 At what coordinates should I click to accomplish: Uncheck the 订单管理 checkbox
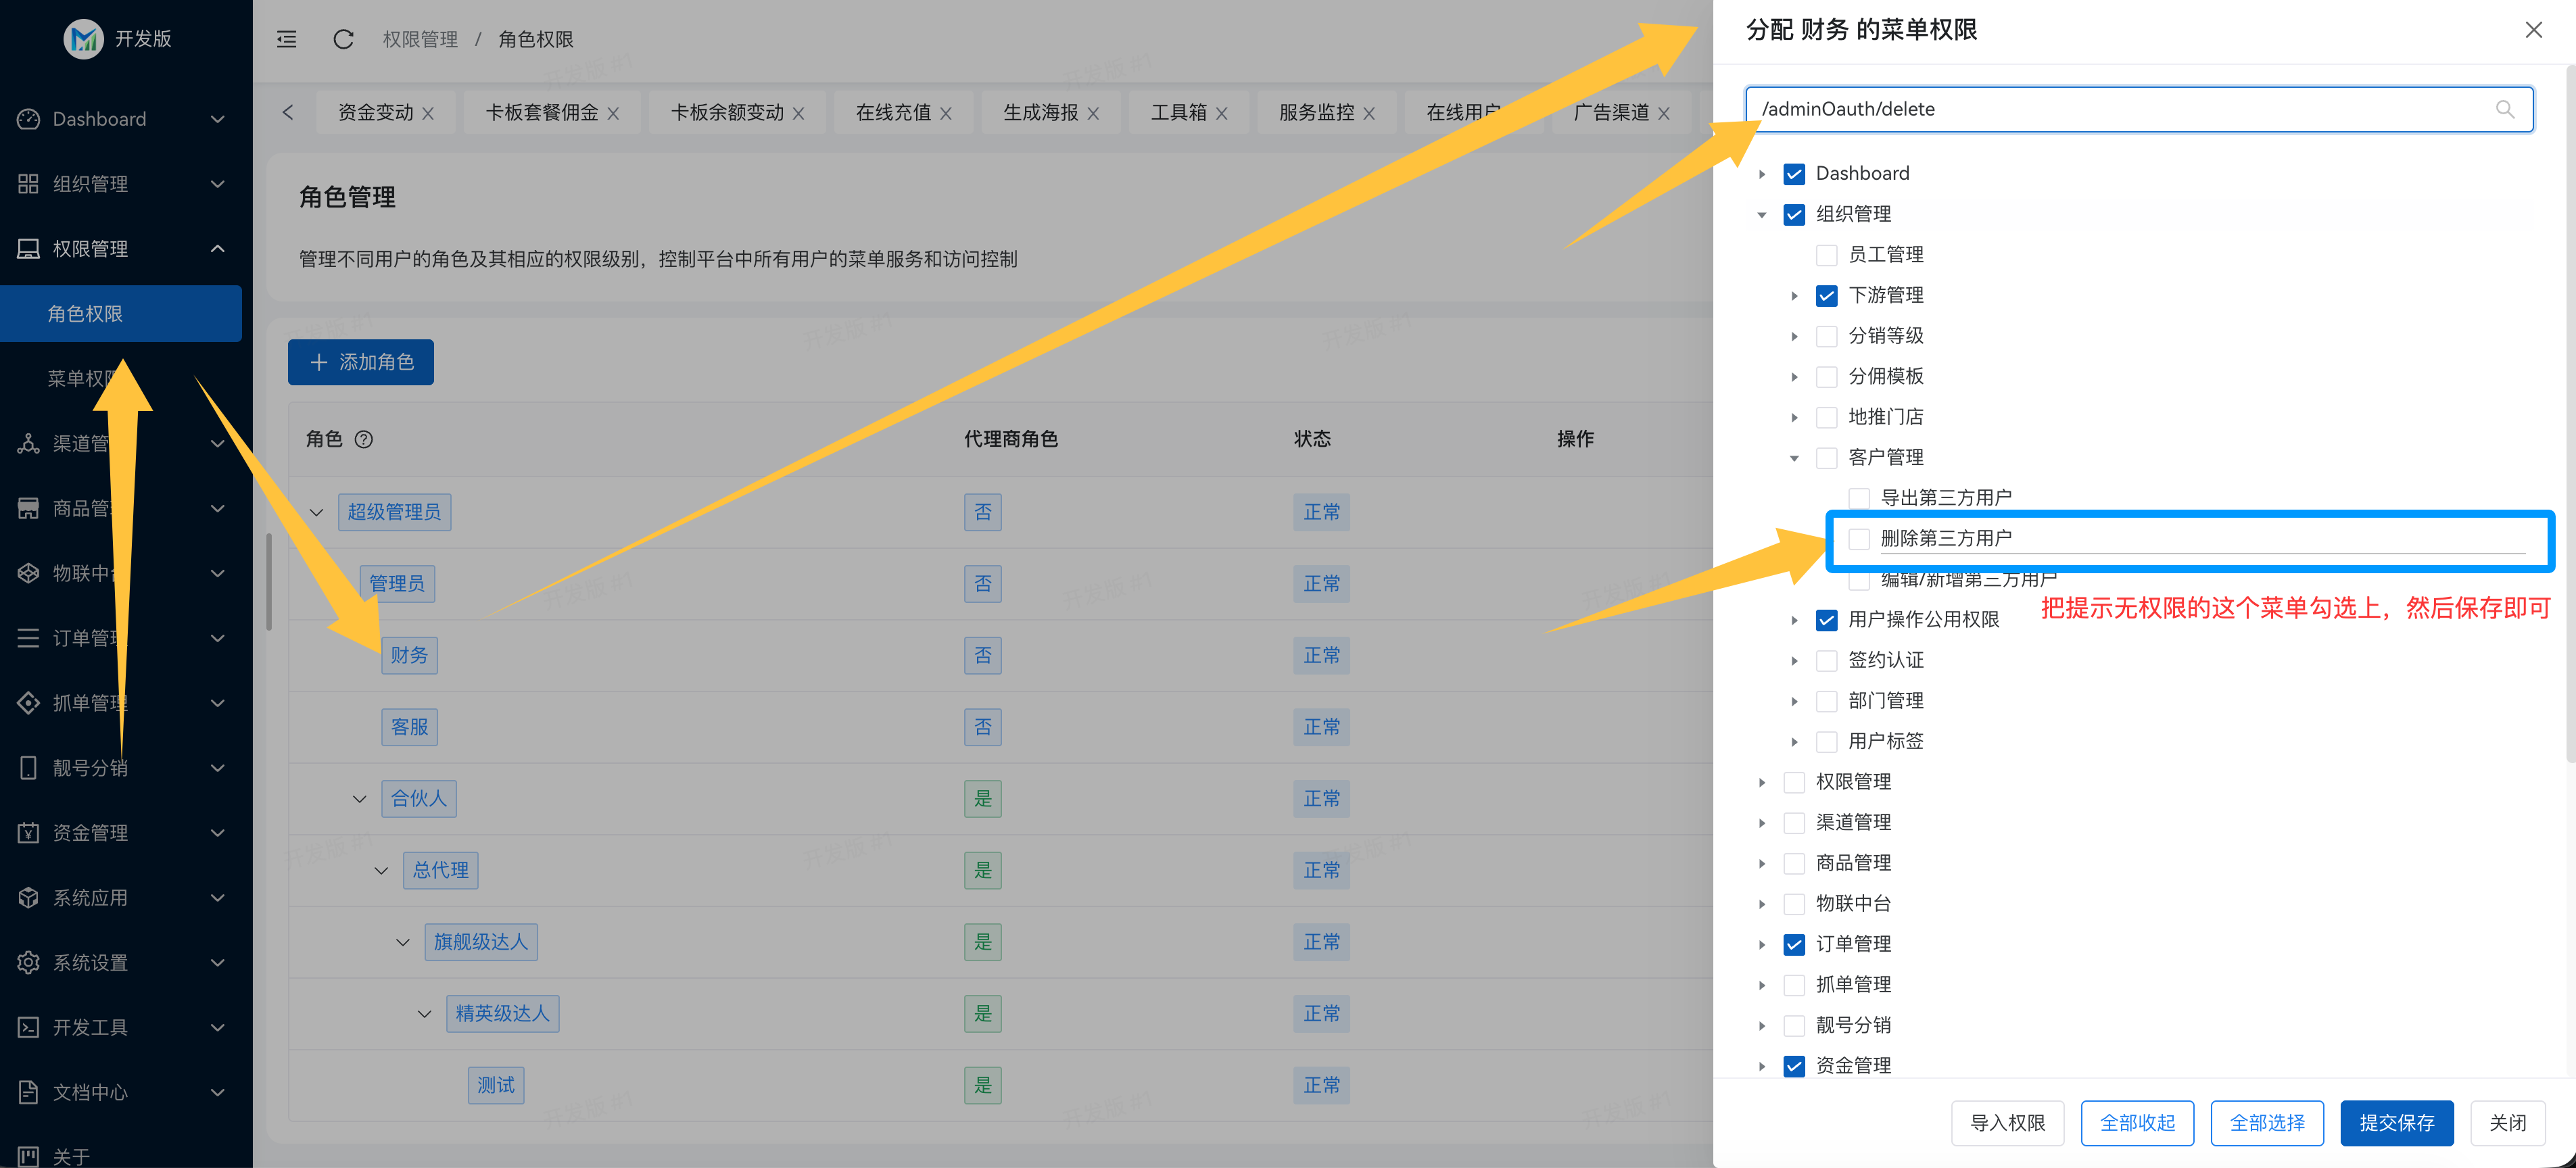coord(1794,944)
